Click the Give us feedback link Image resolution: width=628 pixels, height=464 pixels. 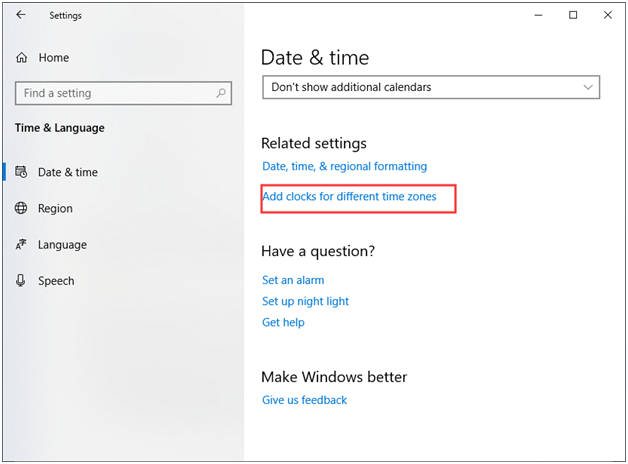[x=304, y=400]
